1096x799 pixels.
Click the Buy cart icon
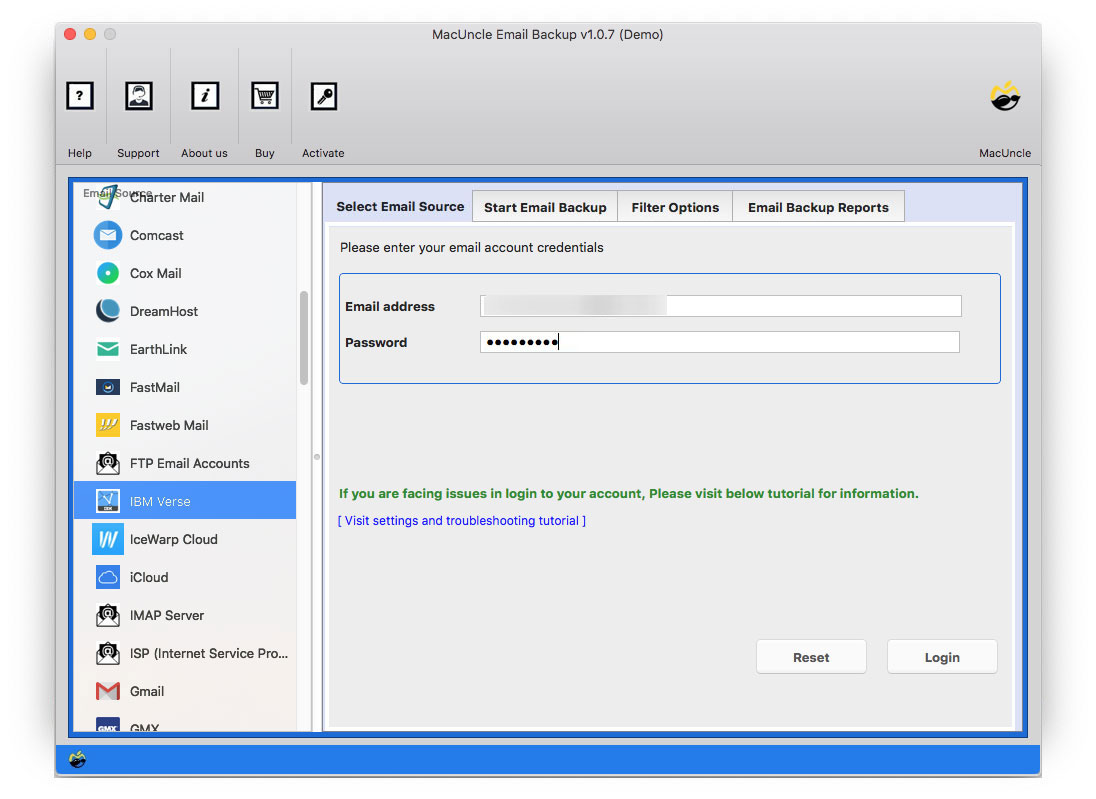click(x=264, y=96)
